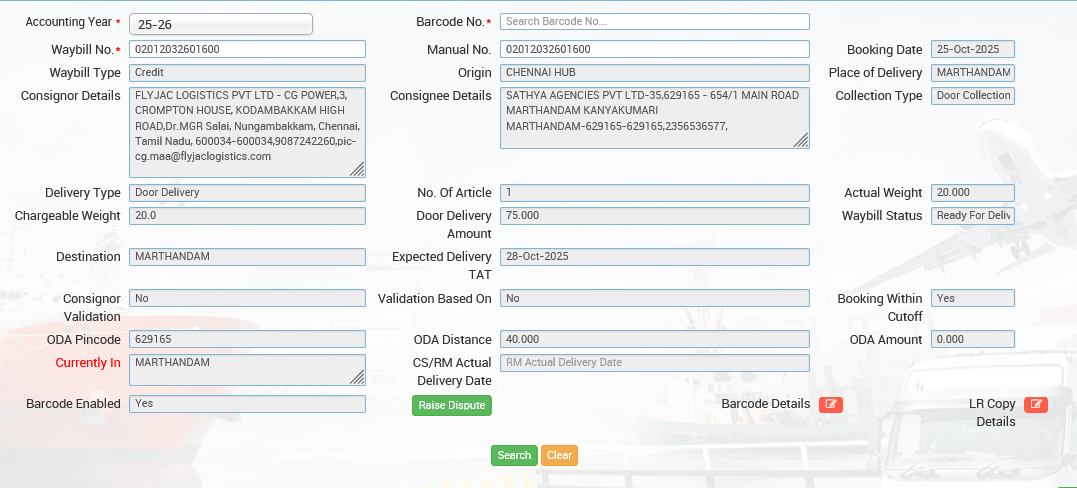Select the Booking Date field
Screen dimensions: 1077x488
click(x=972, y=49)
